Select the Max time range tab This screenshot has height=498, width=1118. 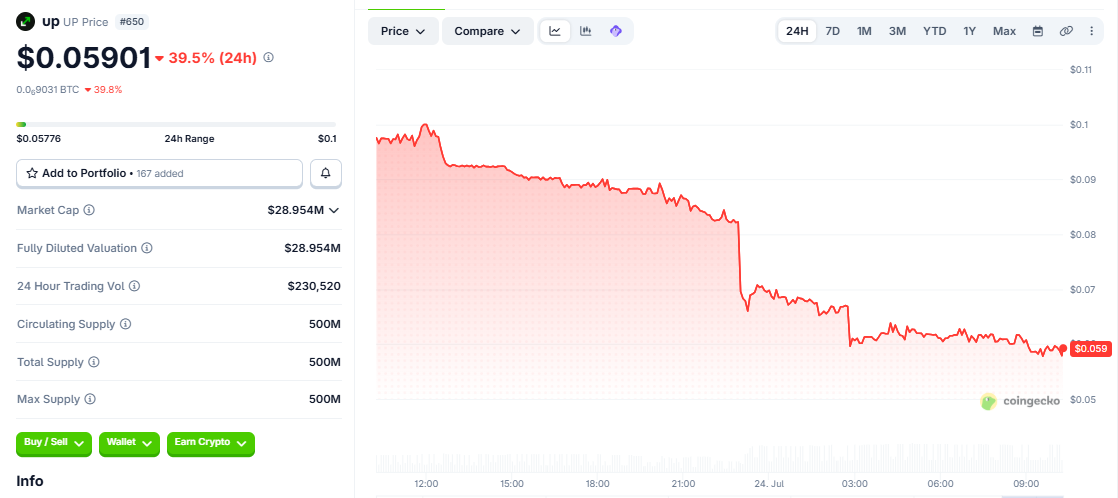tap(1005, 31)
